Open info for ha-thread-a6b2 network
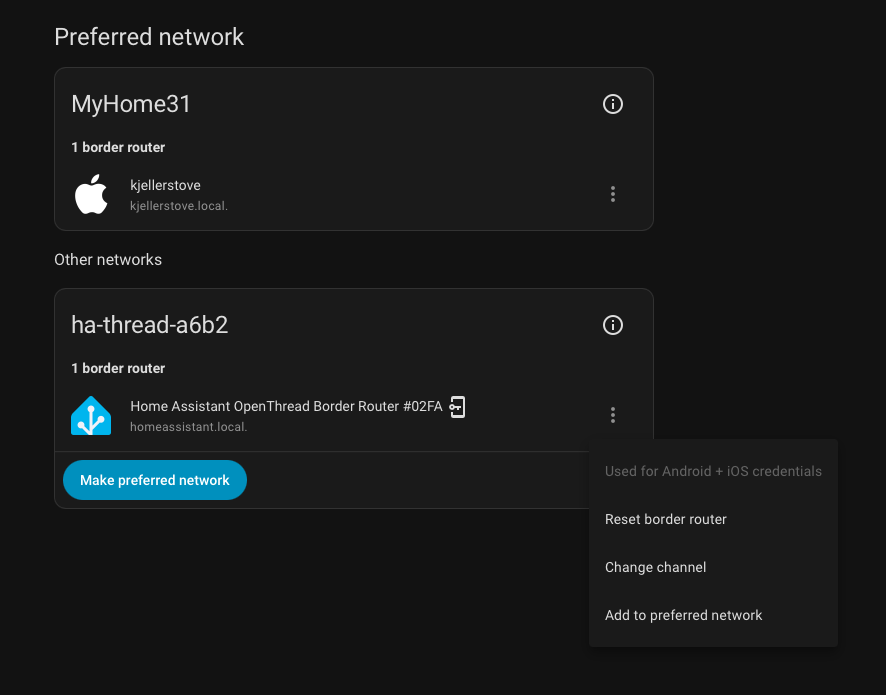 pyautogui.click(x=613, y=325)
